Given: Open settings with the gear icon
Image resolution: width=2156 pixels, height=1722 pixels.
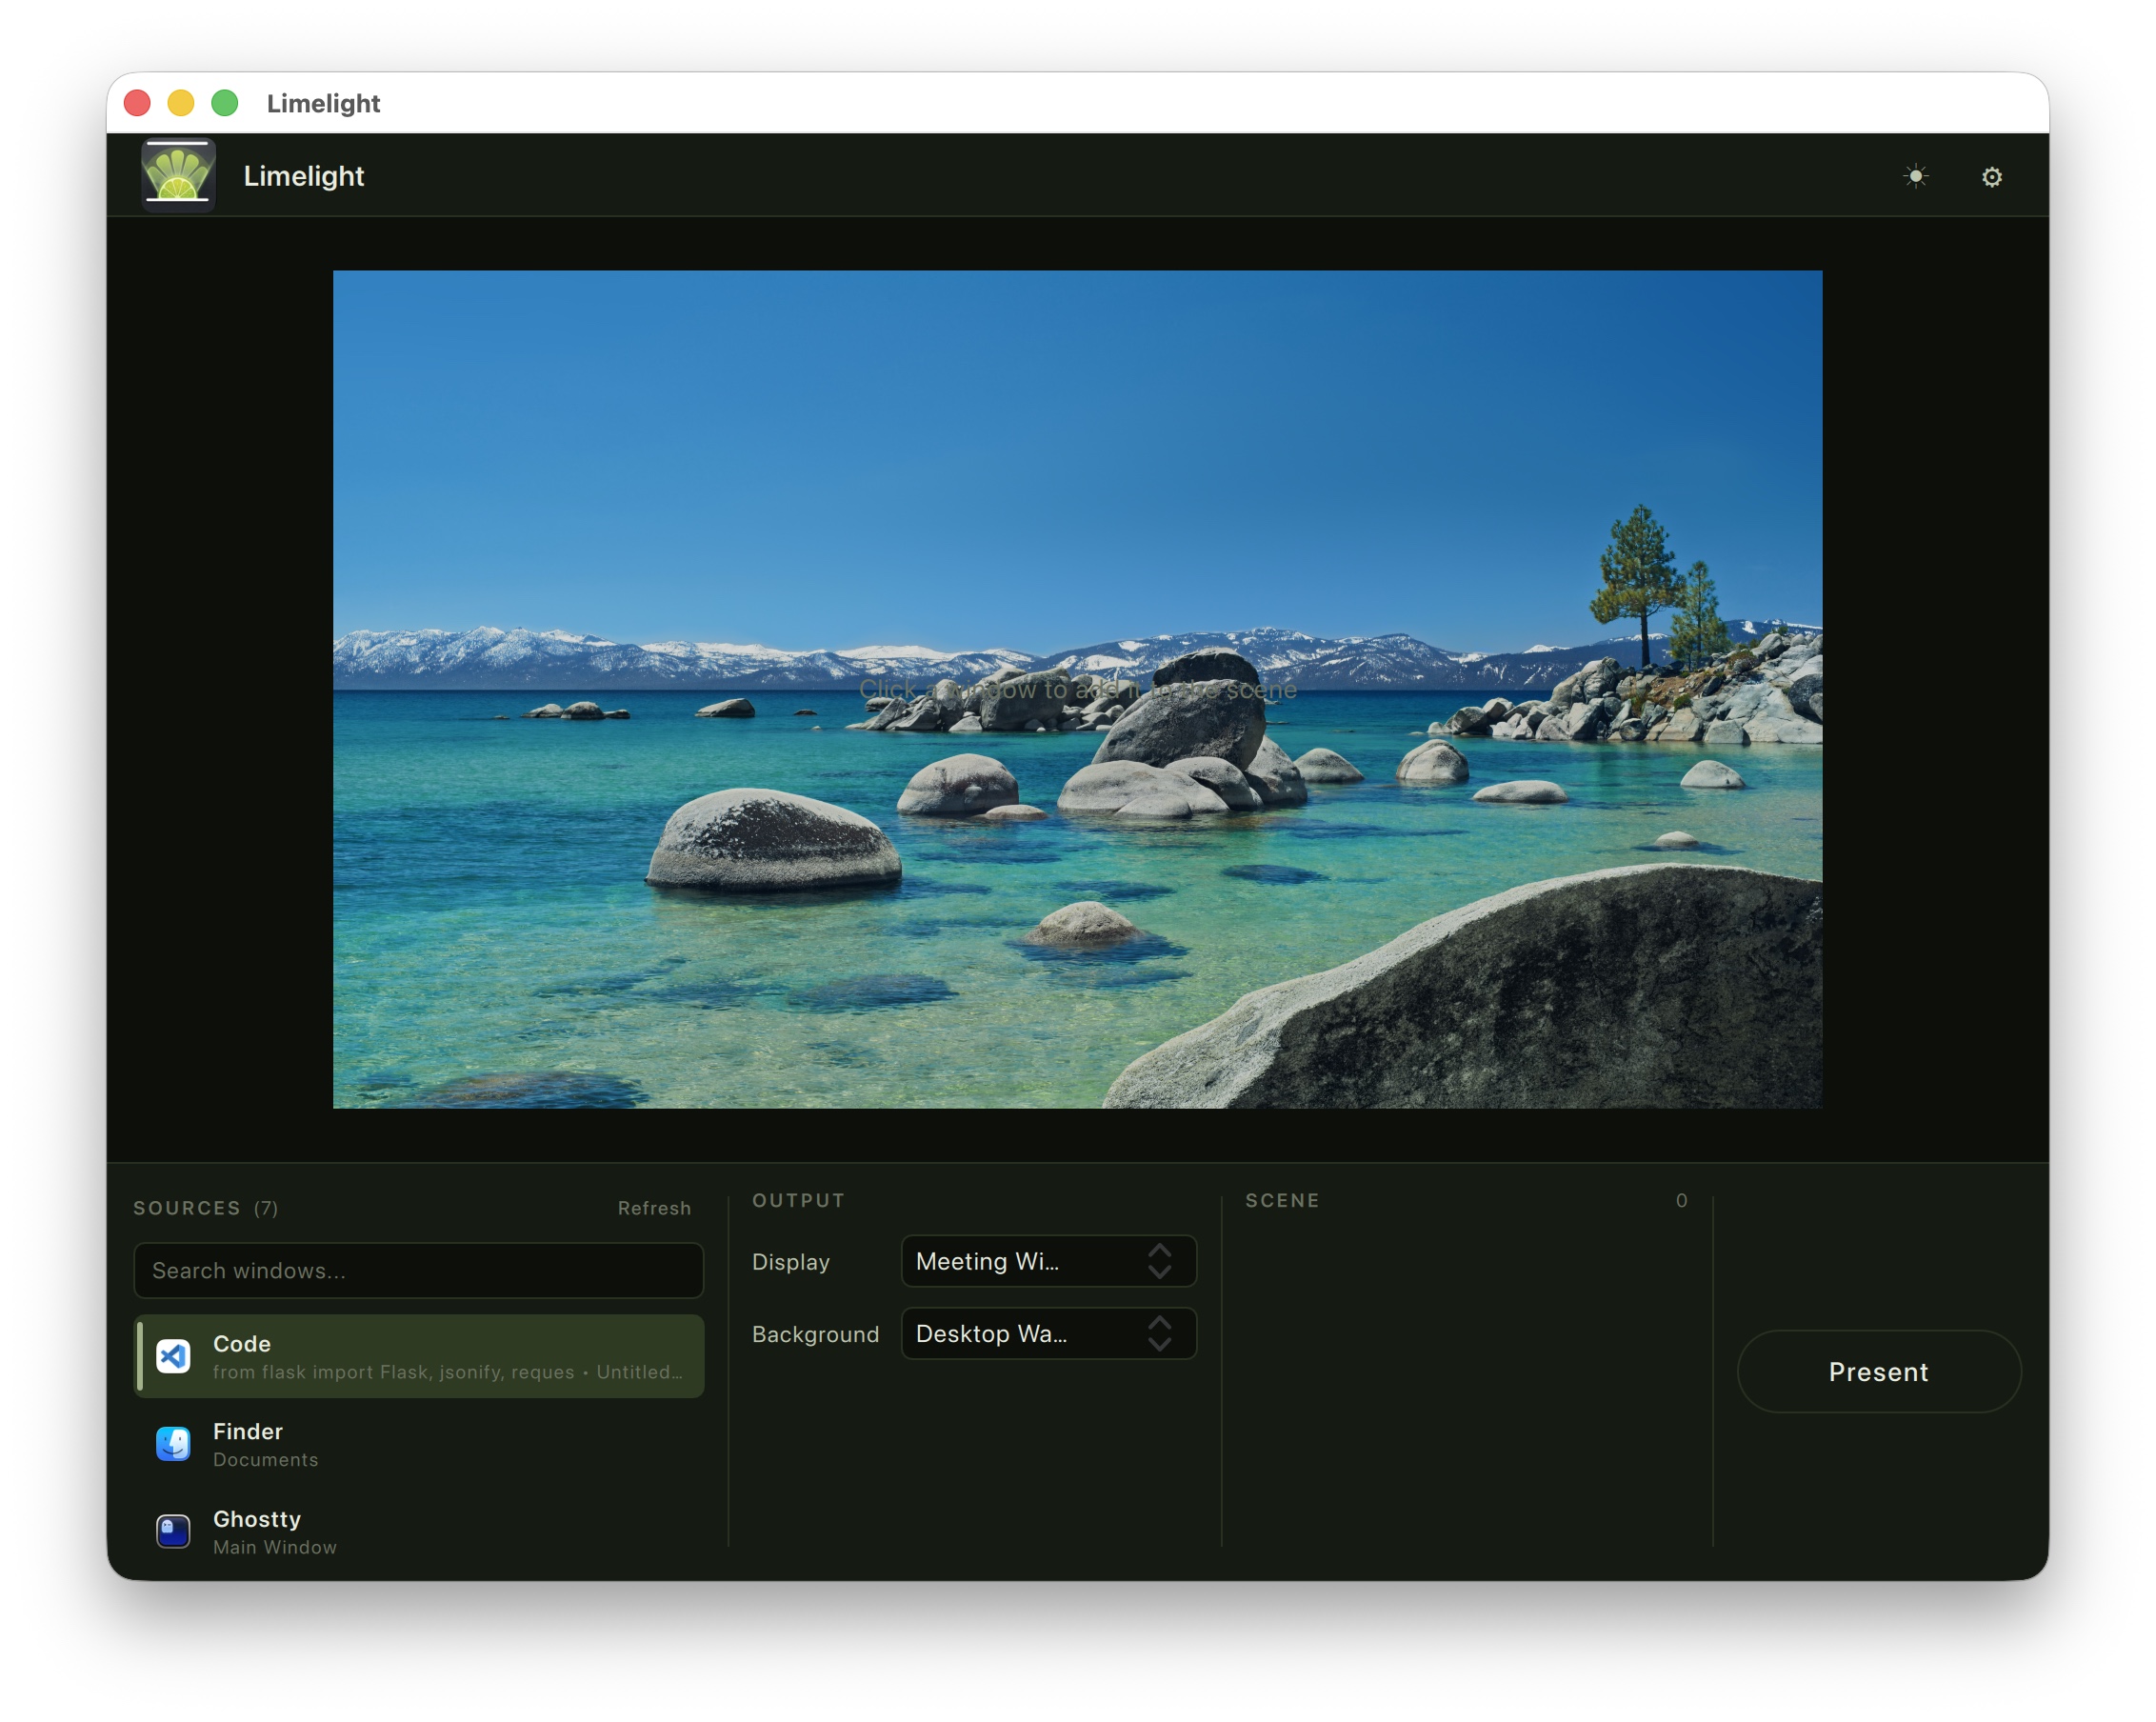Looking at the screenshot, I should click(x=1991, y=175).
